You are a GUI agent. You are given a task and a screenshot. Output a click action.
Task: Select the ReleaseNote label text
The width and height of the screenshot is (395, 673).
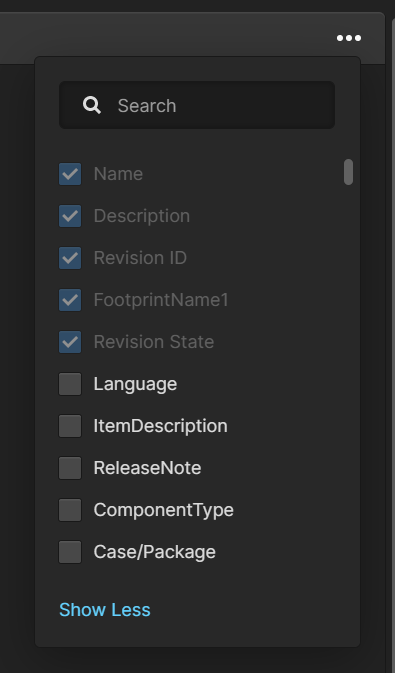pos(147,468)
